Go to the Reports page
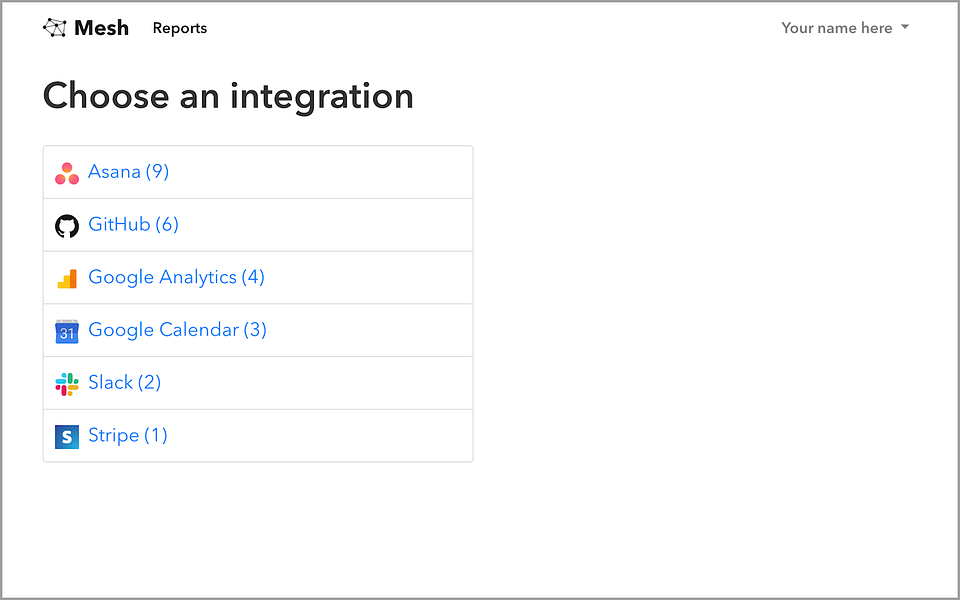This screenshot has width=960, height=600. click(180, 28)
